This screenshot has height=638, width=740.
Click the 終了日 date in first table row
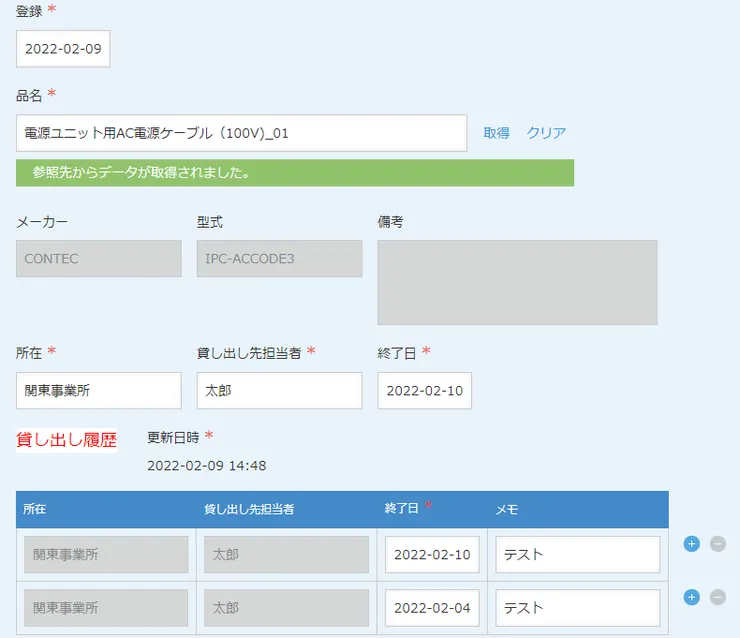tap(431, 555)
